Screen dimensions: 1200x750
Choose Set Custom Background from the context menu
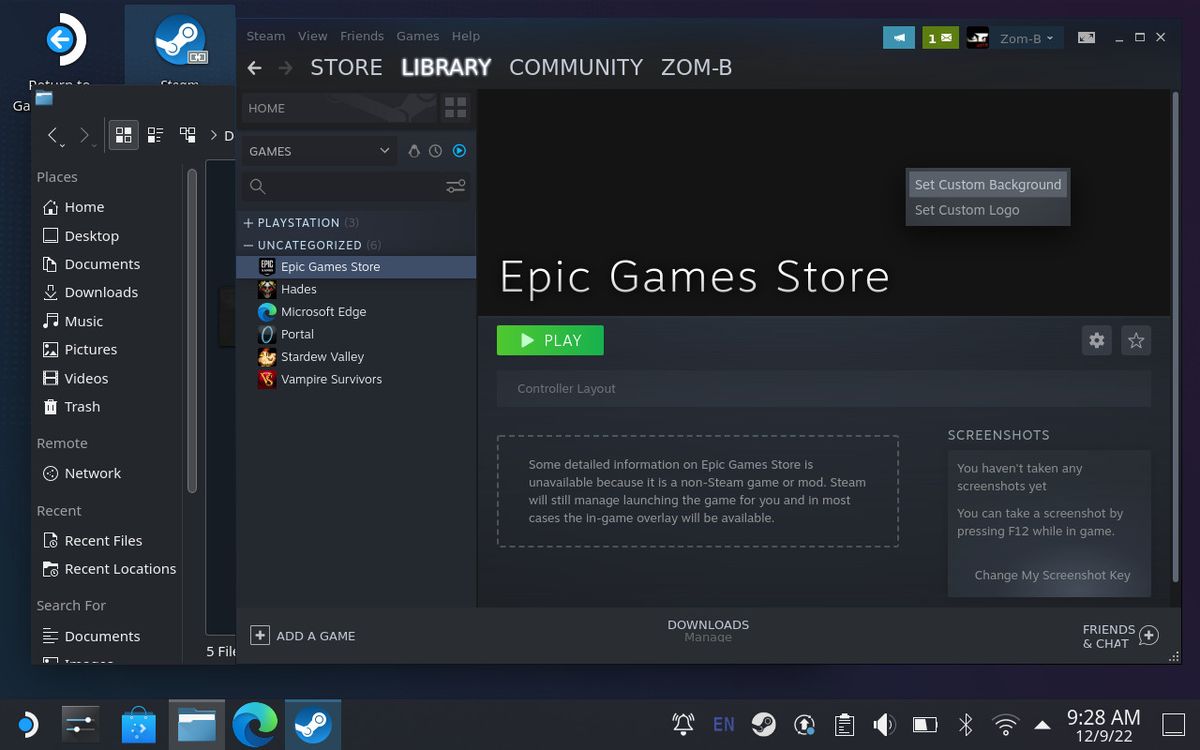coord(987,184)
